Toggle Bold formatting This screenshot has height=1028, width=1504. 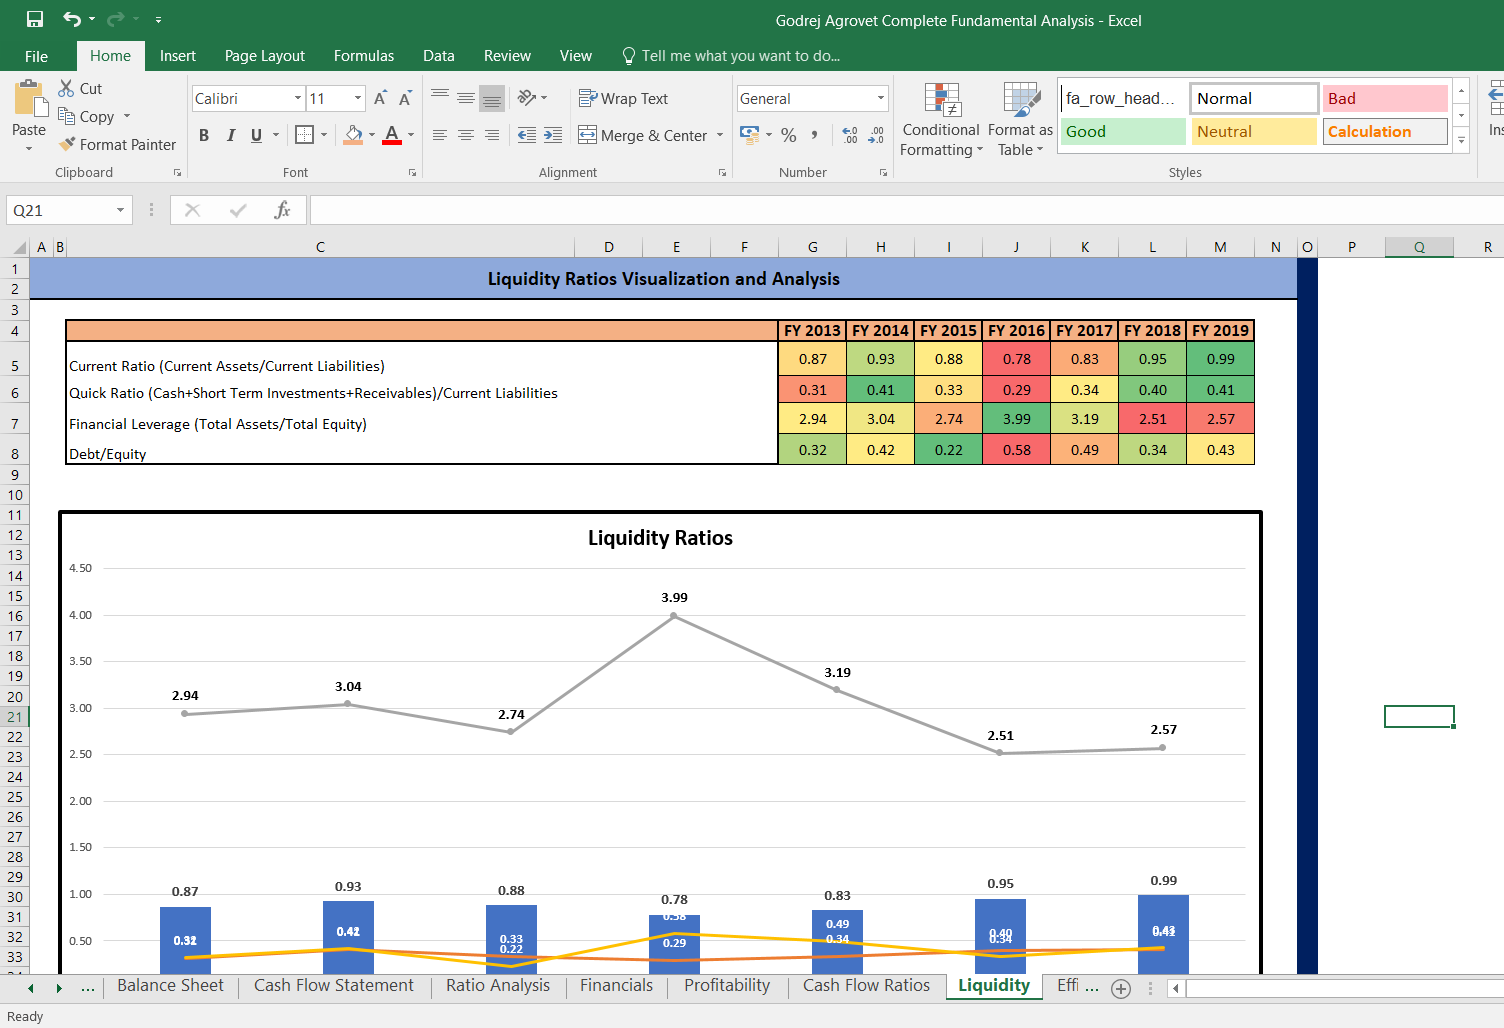coord(204,135)
